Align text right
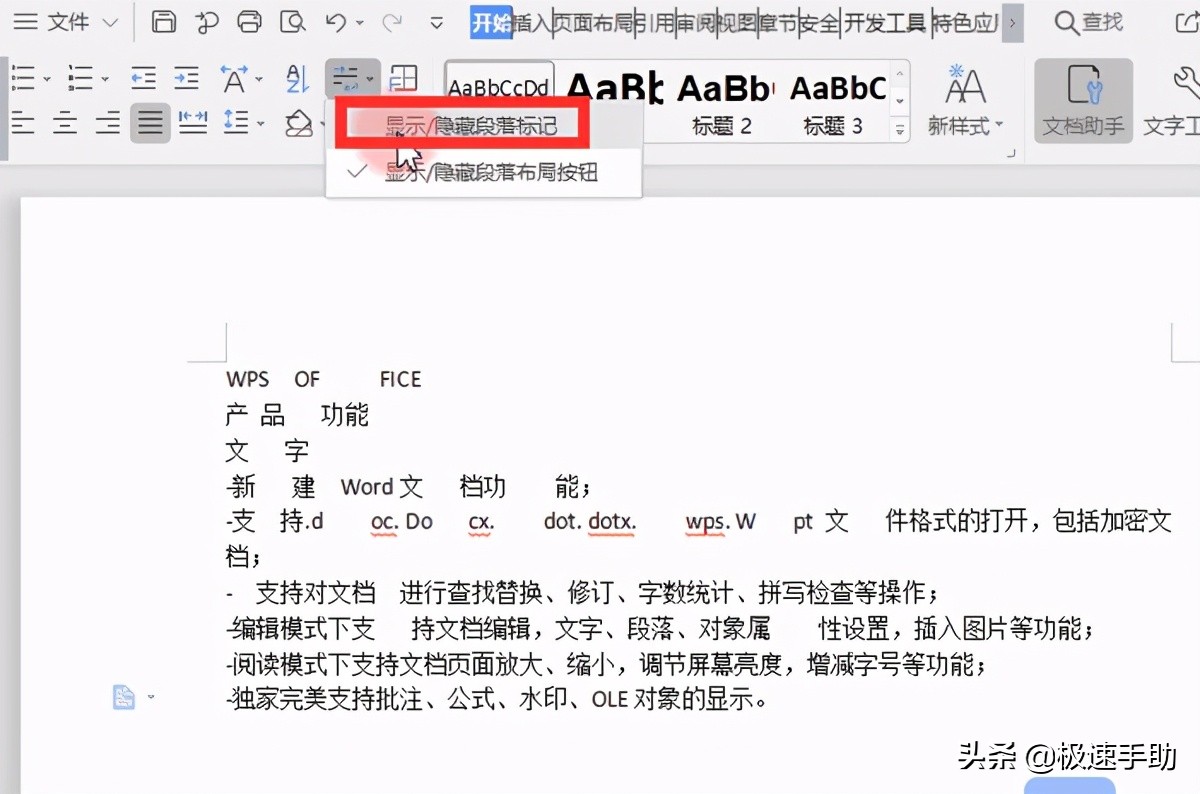Screen dimensions: 1200x794 (108, 123)
